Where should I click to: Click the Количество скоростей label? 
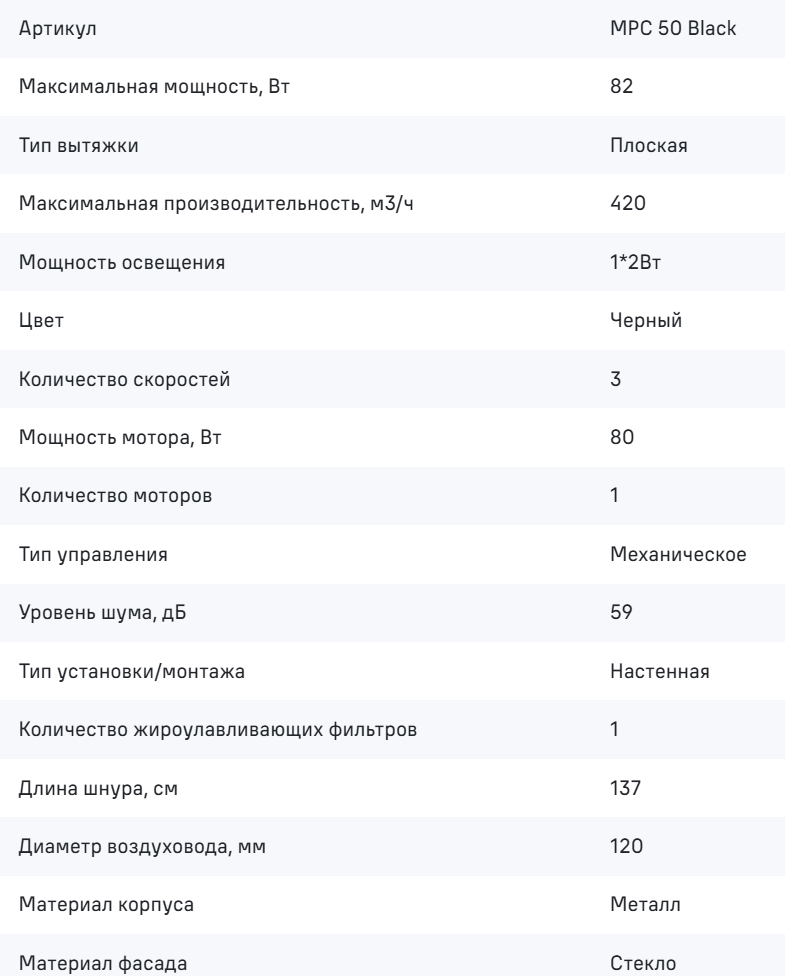coord(125,379)
